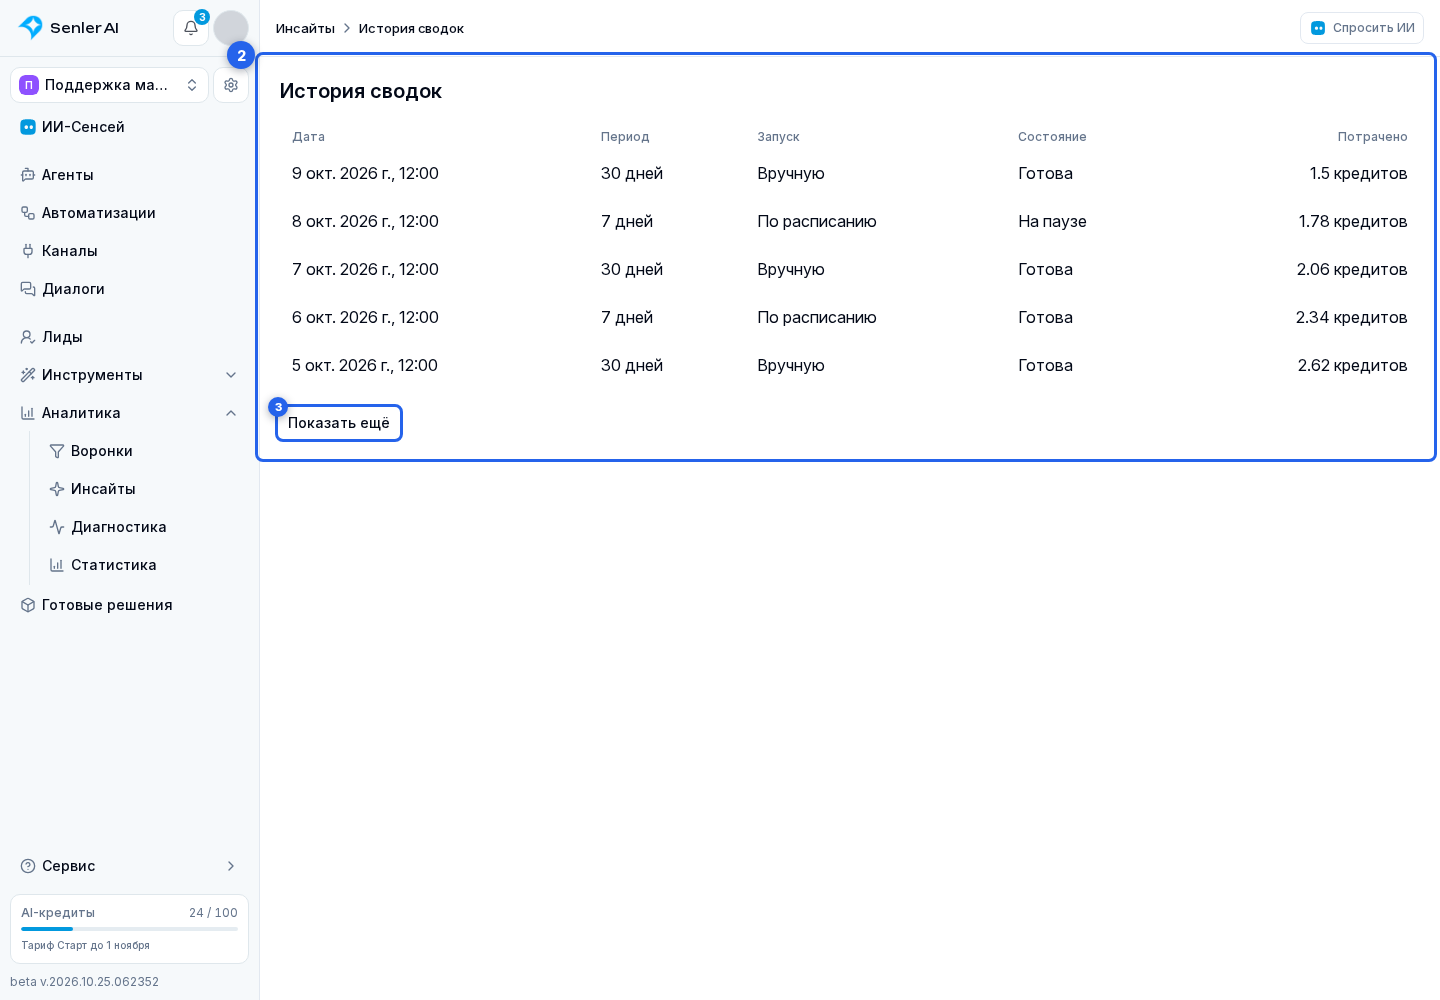Click the date 6 окт. 2026 г., 12:00
1440x1000 pixels.
pyautogui.click(x=365, y=318)
